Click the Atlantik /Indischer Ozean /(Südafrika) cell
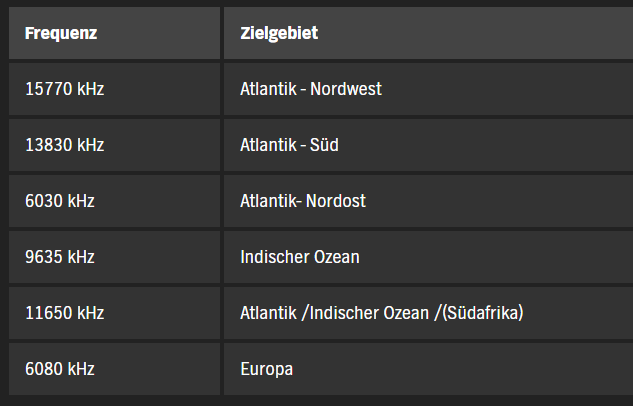This screenshot has width=633, height=406. point(382,313)
